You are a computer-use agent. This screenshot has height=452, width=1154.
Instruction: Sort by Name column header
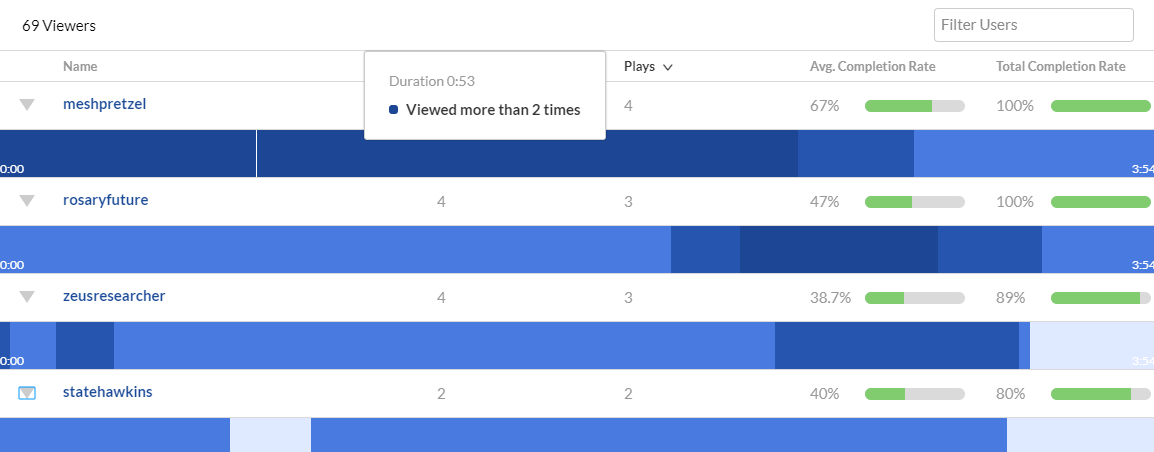tap(80, 66)
